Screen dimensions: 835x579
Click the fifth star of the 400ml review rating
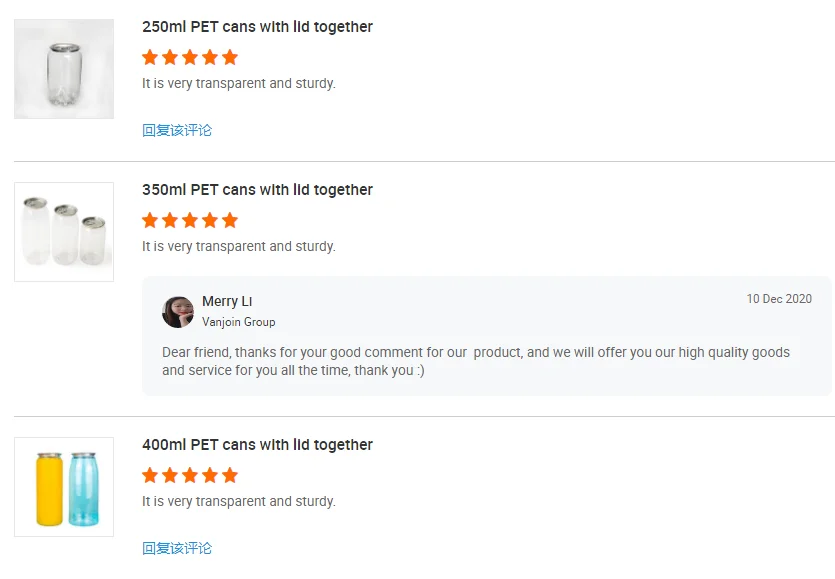pyautogui.click(x=230, y=475)
